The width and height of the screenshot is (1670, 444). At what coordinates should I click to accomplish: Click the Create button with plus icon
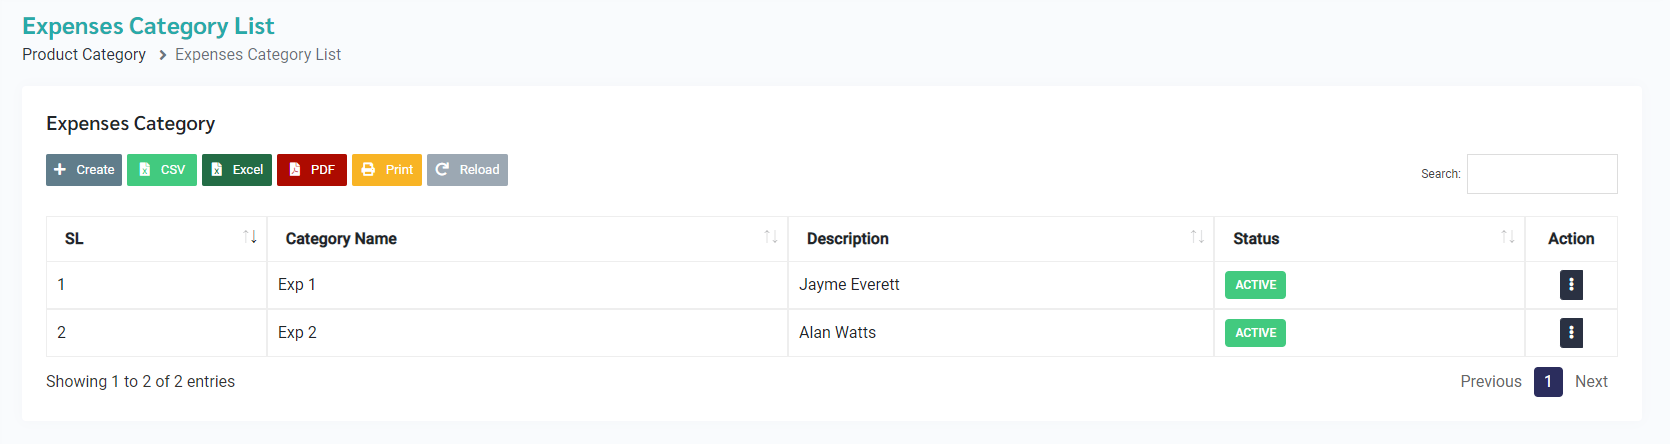pos(84,170)
